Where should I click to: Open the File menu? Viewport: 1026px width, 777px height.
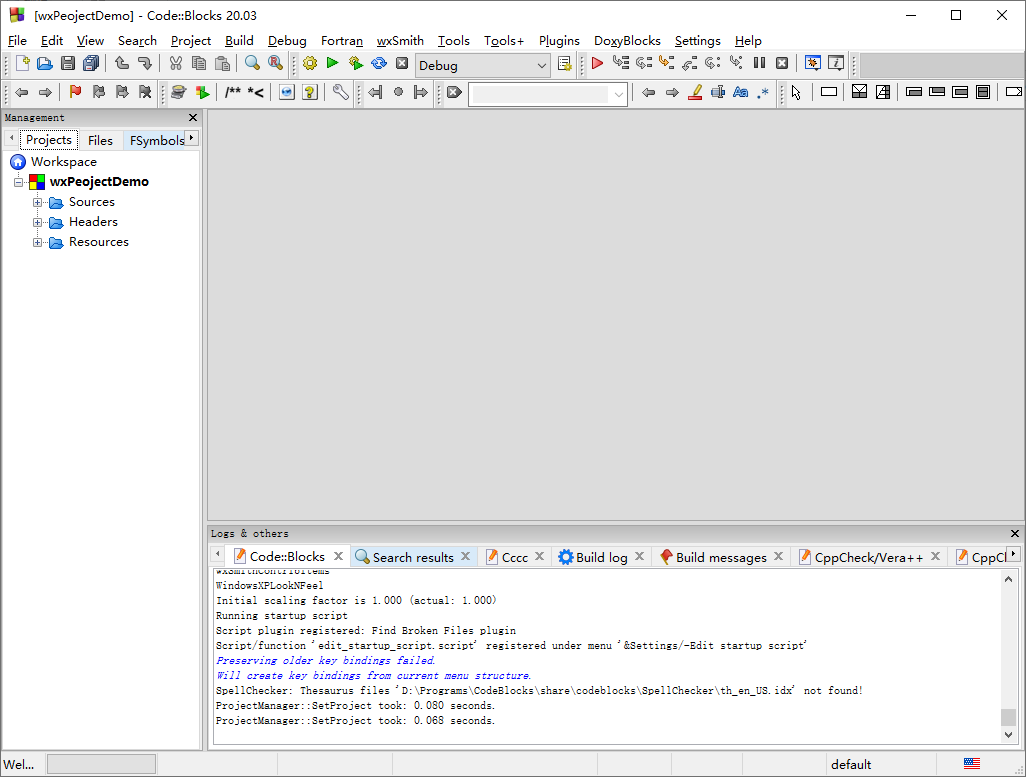pyautogui.click(x=17, y=41)
